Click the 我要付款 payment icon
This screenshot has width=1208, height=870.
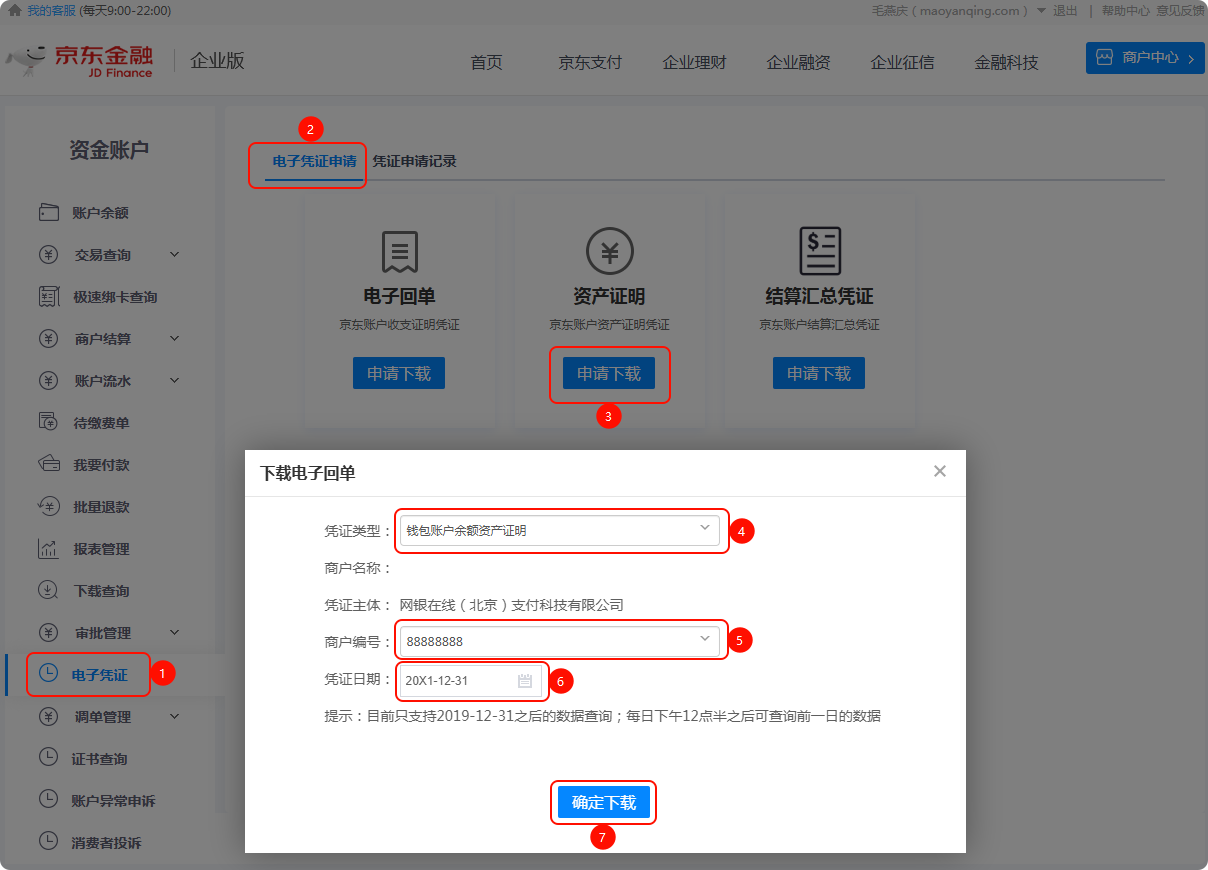pyautogui.click(x=48, y=465)
